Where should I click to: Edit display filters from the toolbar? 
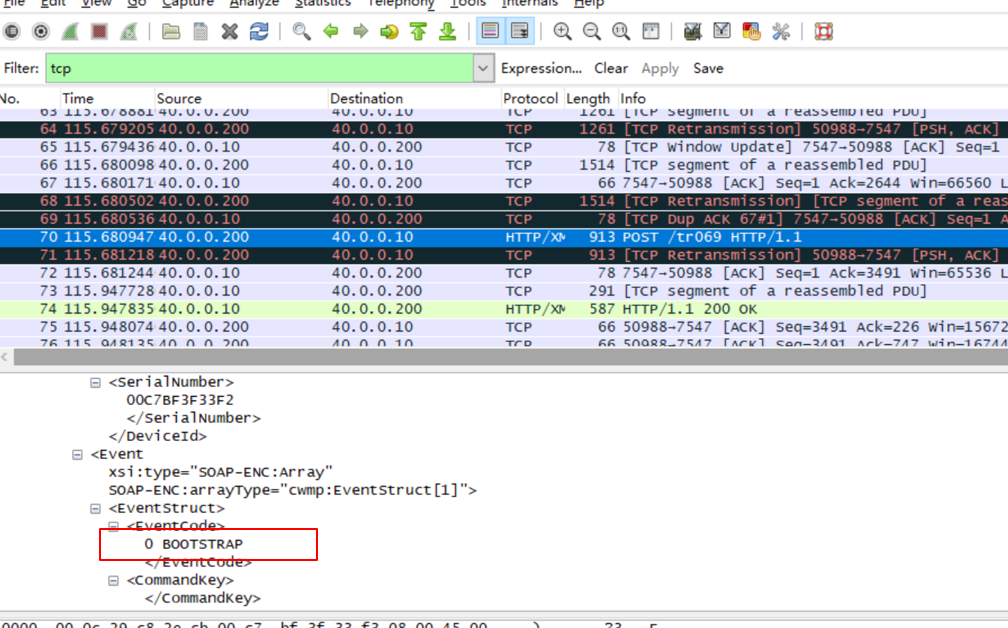click(x=722, y=31)
